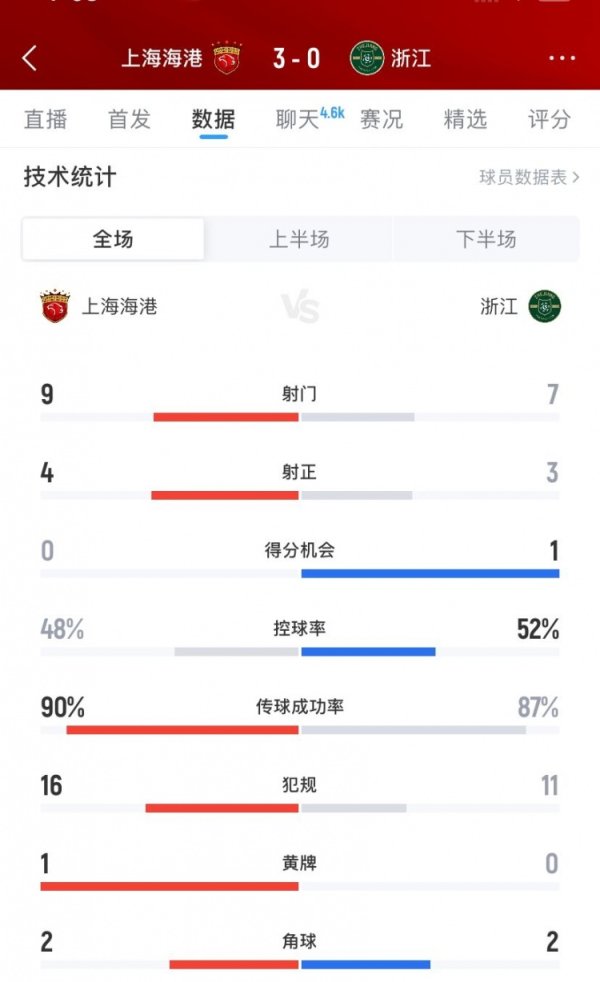
Task: Click the 控球率 possession bar
Action: [x=300, y=651]
